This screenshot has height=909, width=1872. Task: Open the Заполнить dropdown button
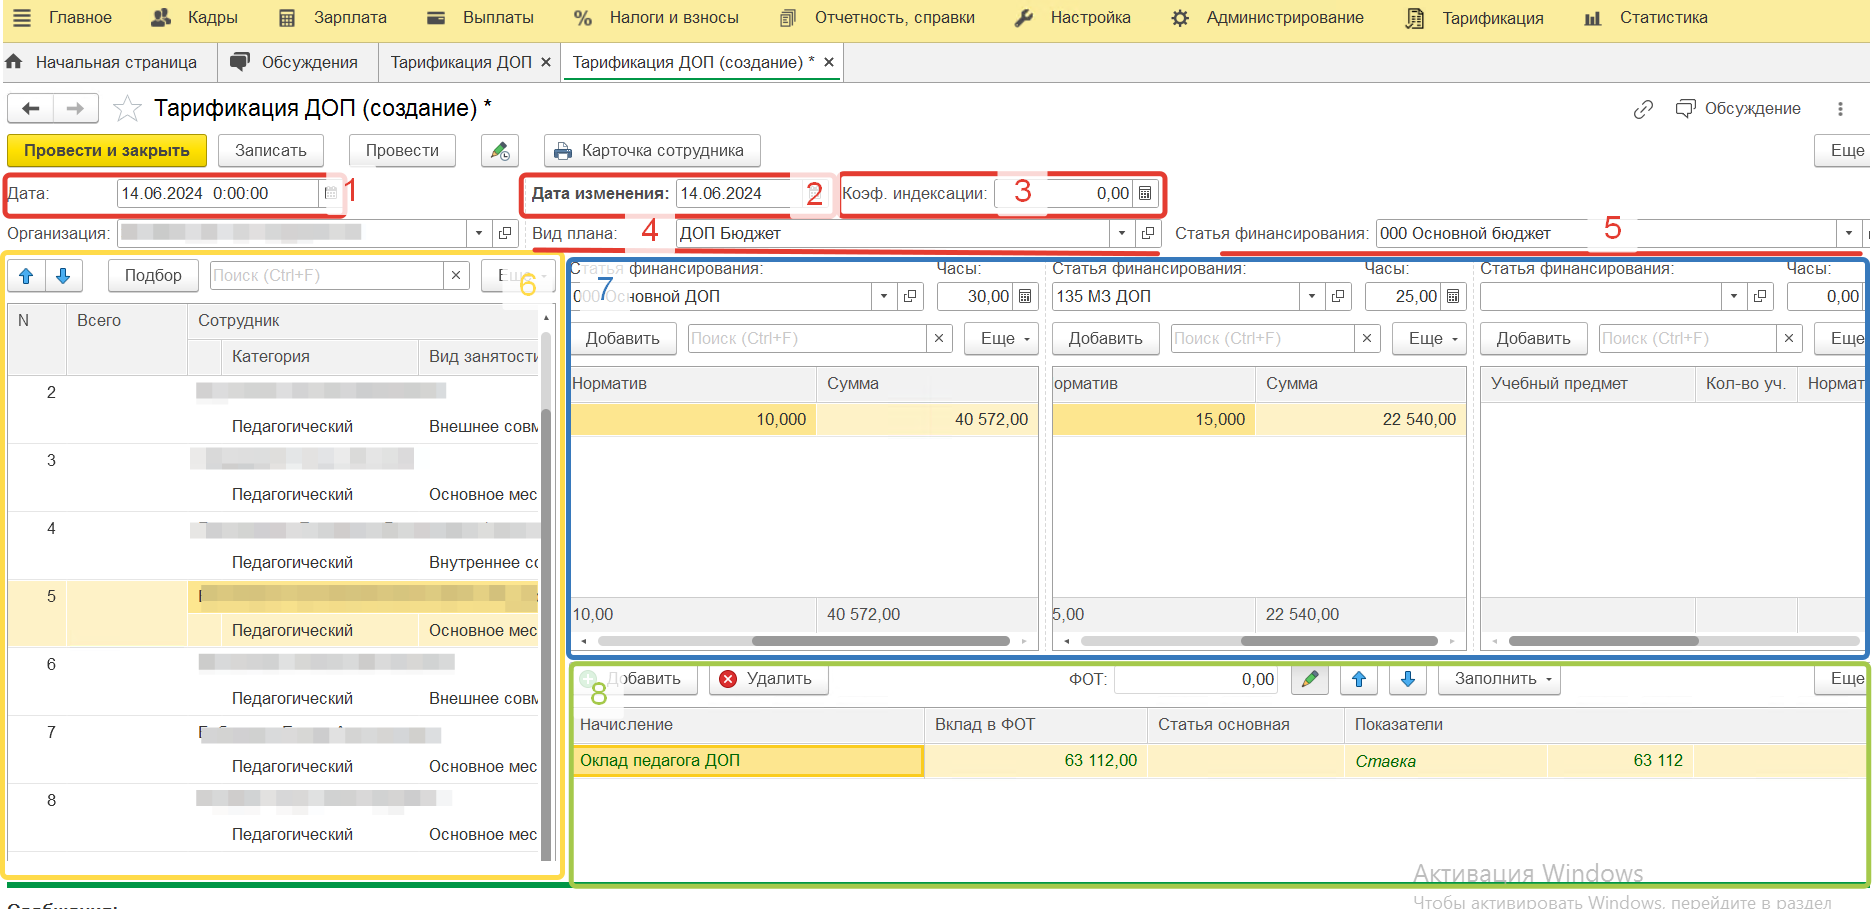(1499, 679)
